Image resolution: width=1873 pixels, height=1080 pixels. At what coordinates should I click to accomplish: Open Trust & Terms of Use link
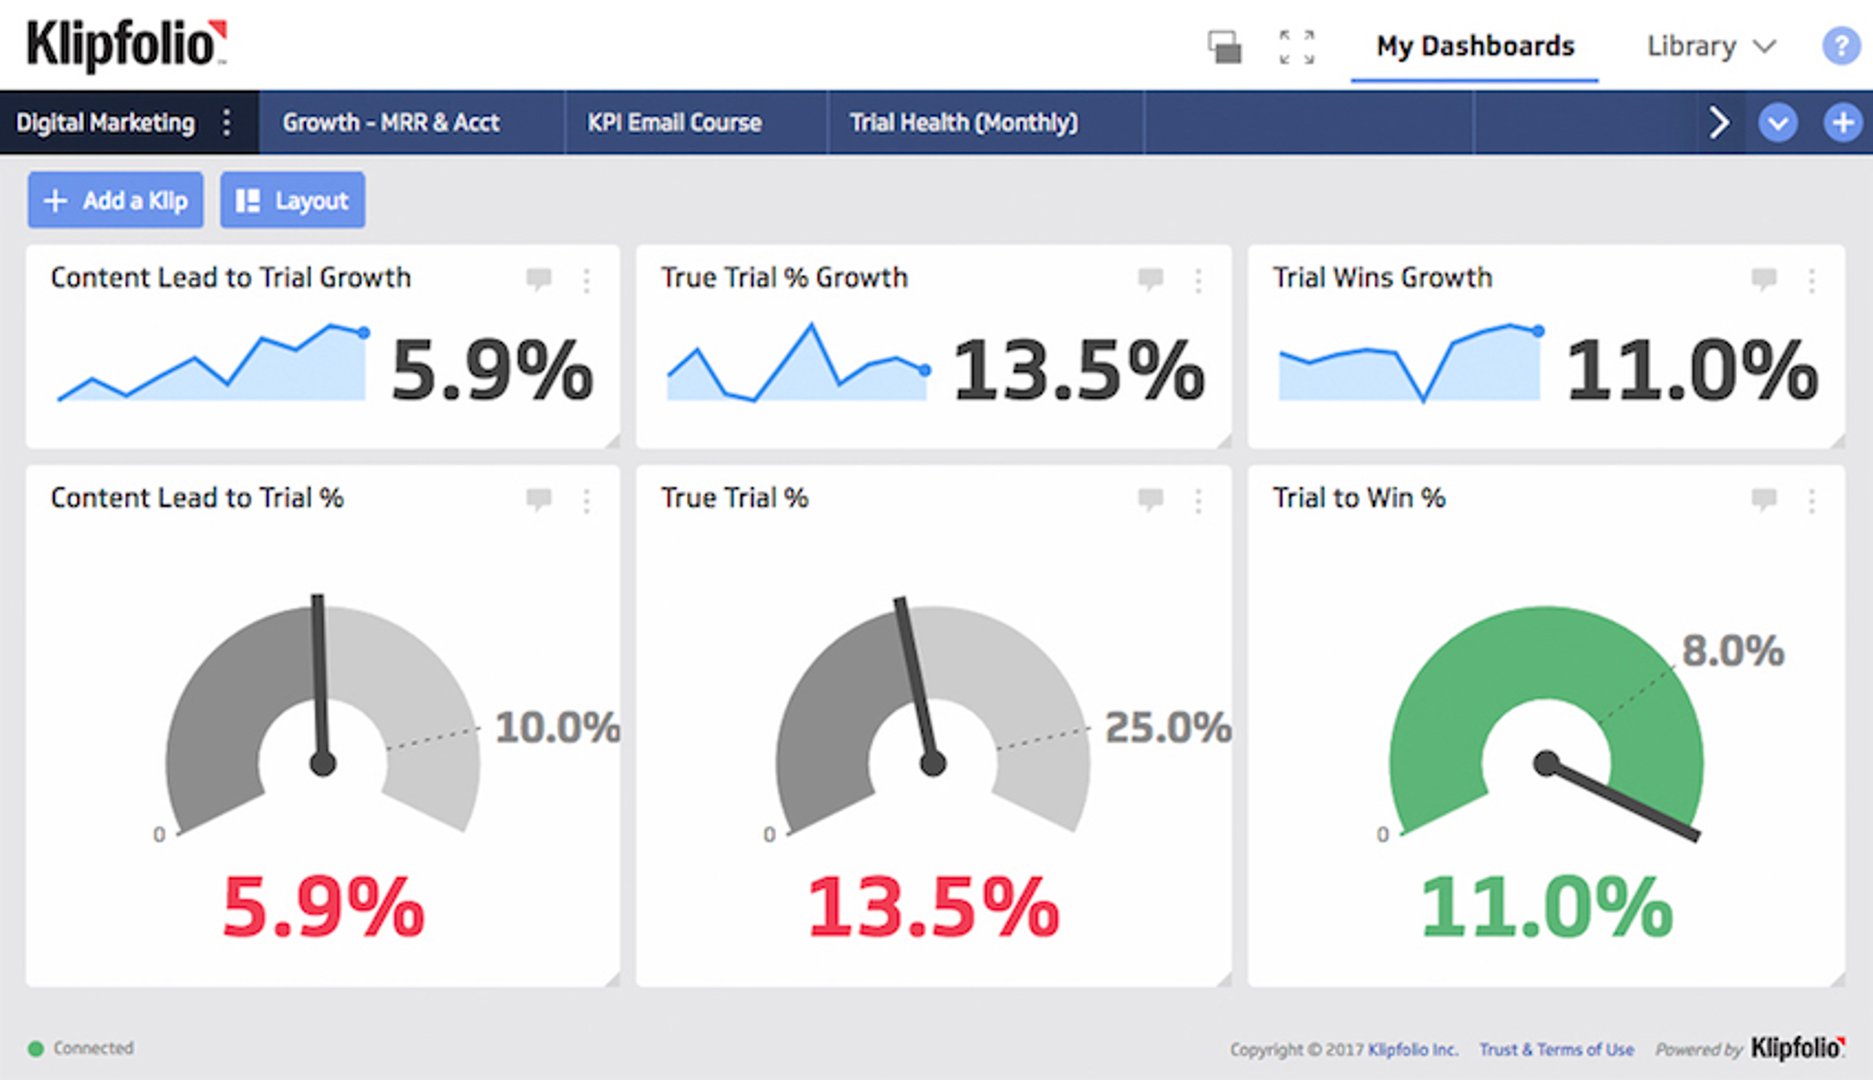(1556, 1049)
